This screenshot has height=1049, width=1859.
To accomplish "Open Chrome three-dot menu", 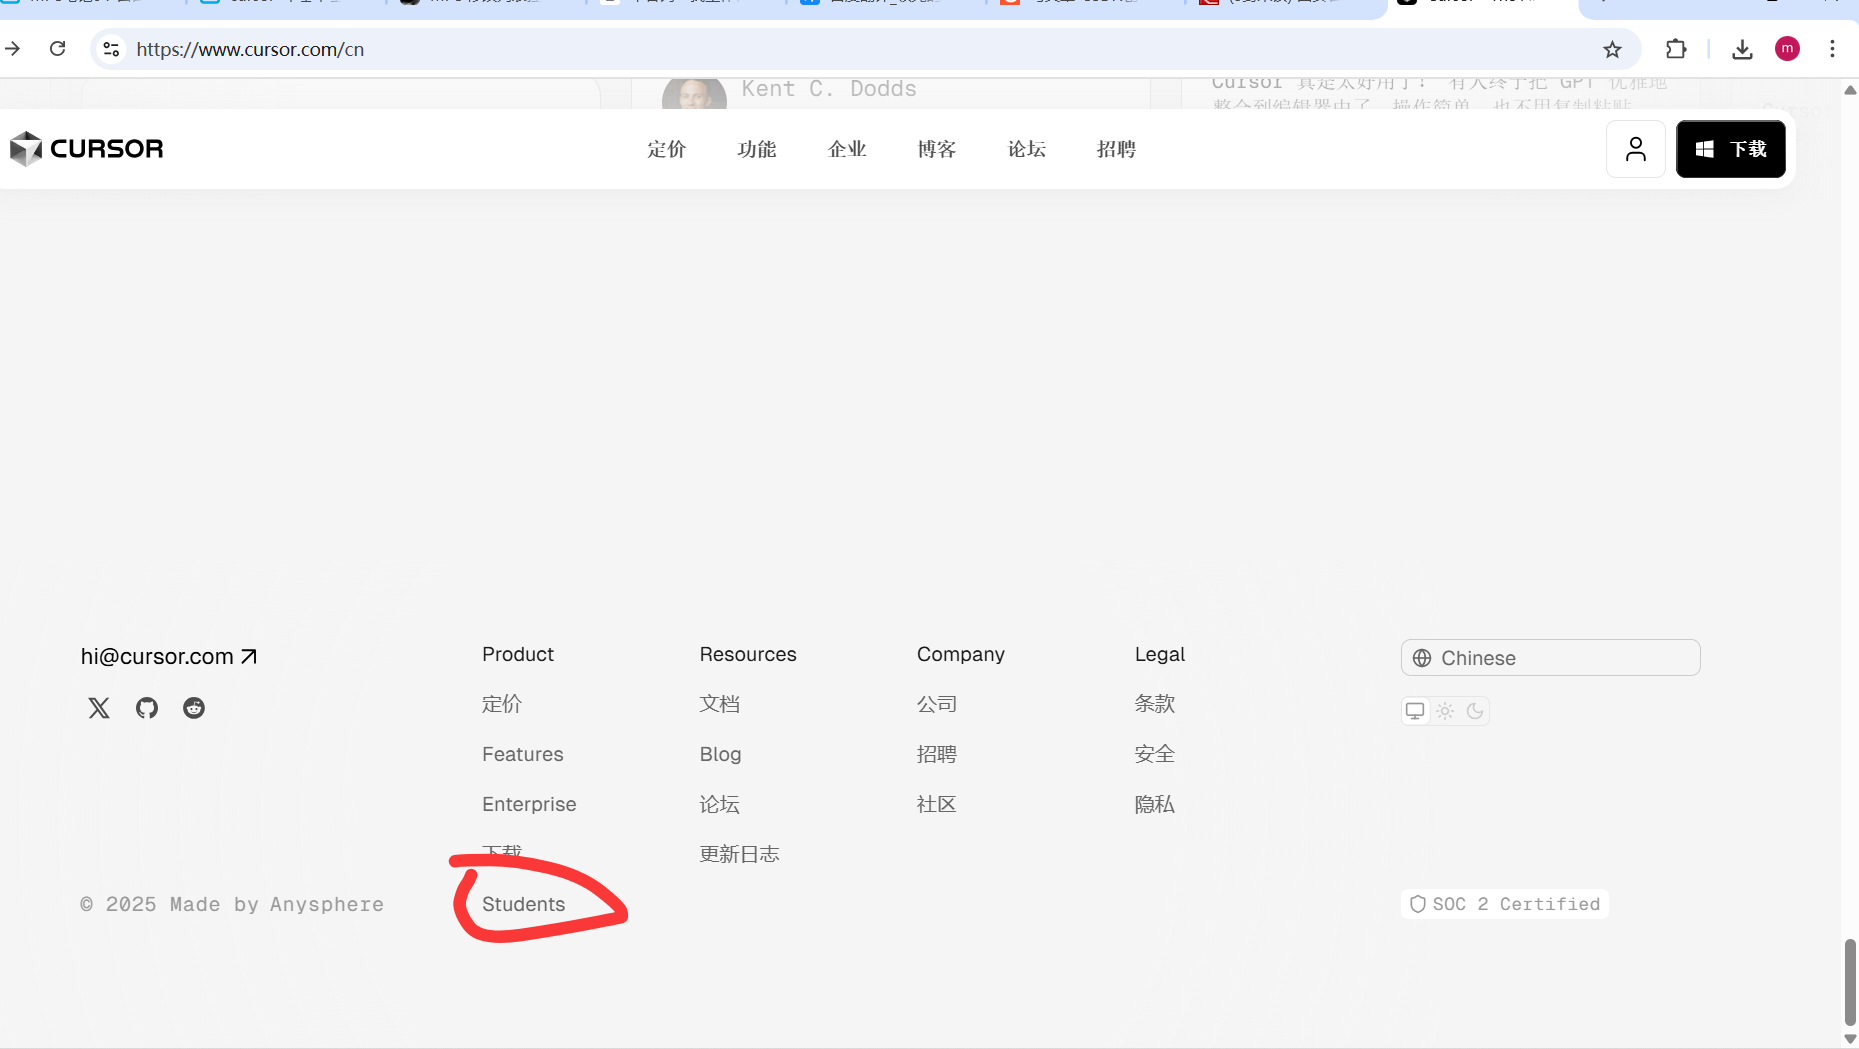I will tap(1832, 49).
